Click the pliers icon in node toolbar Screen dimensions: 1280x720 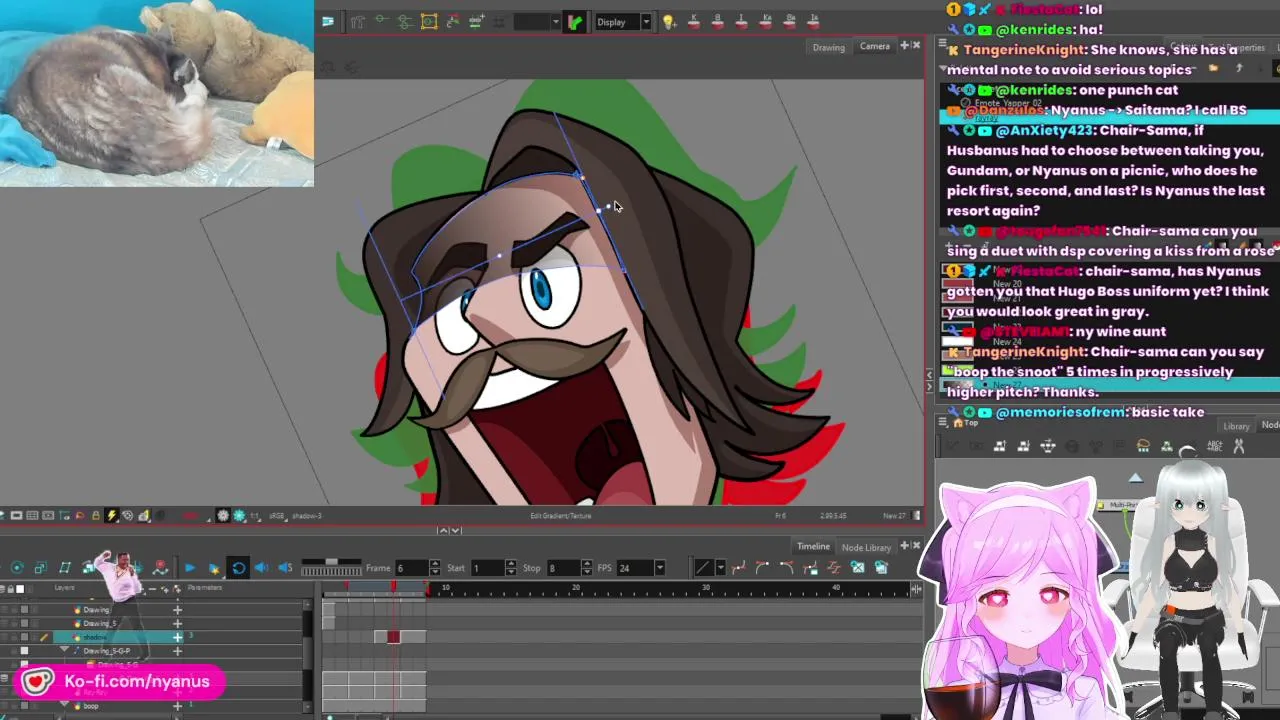[1239, 447]
